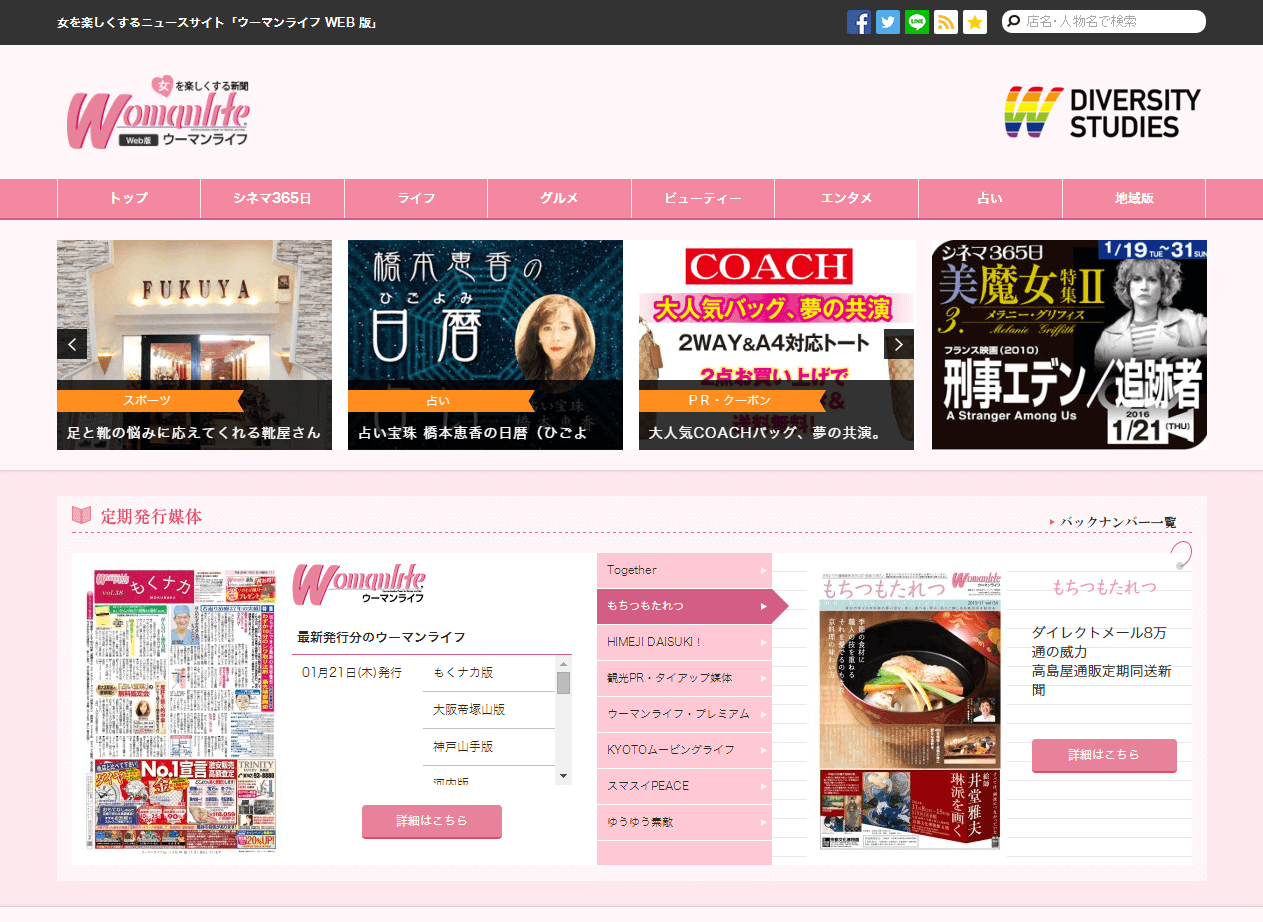Open the Womanlife logo in the header
Image resolution: width=1263 pixels, height=922 pixels.
[x=158, y=112]
